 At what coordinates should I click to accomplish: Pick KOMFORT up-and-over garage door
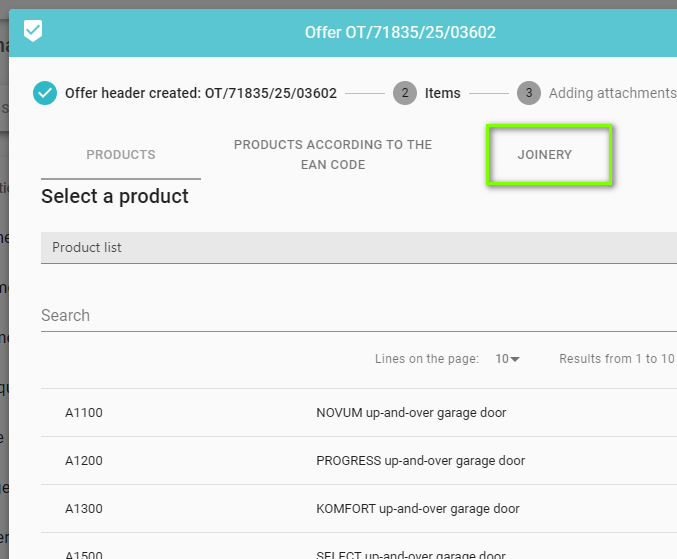click(x=417, y=509)
